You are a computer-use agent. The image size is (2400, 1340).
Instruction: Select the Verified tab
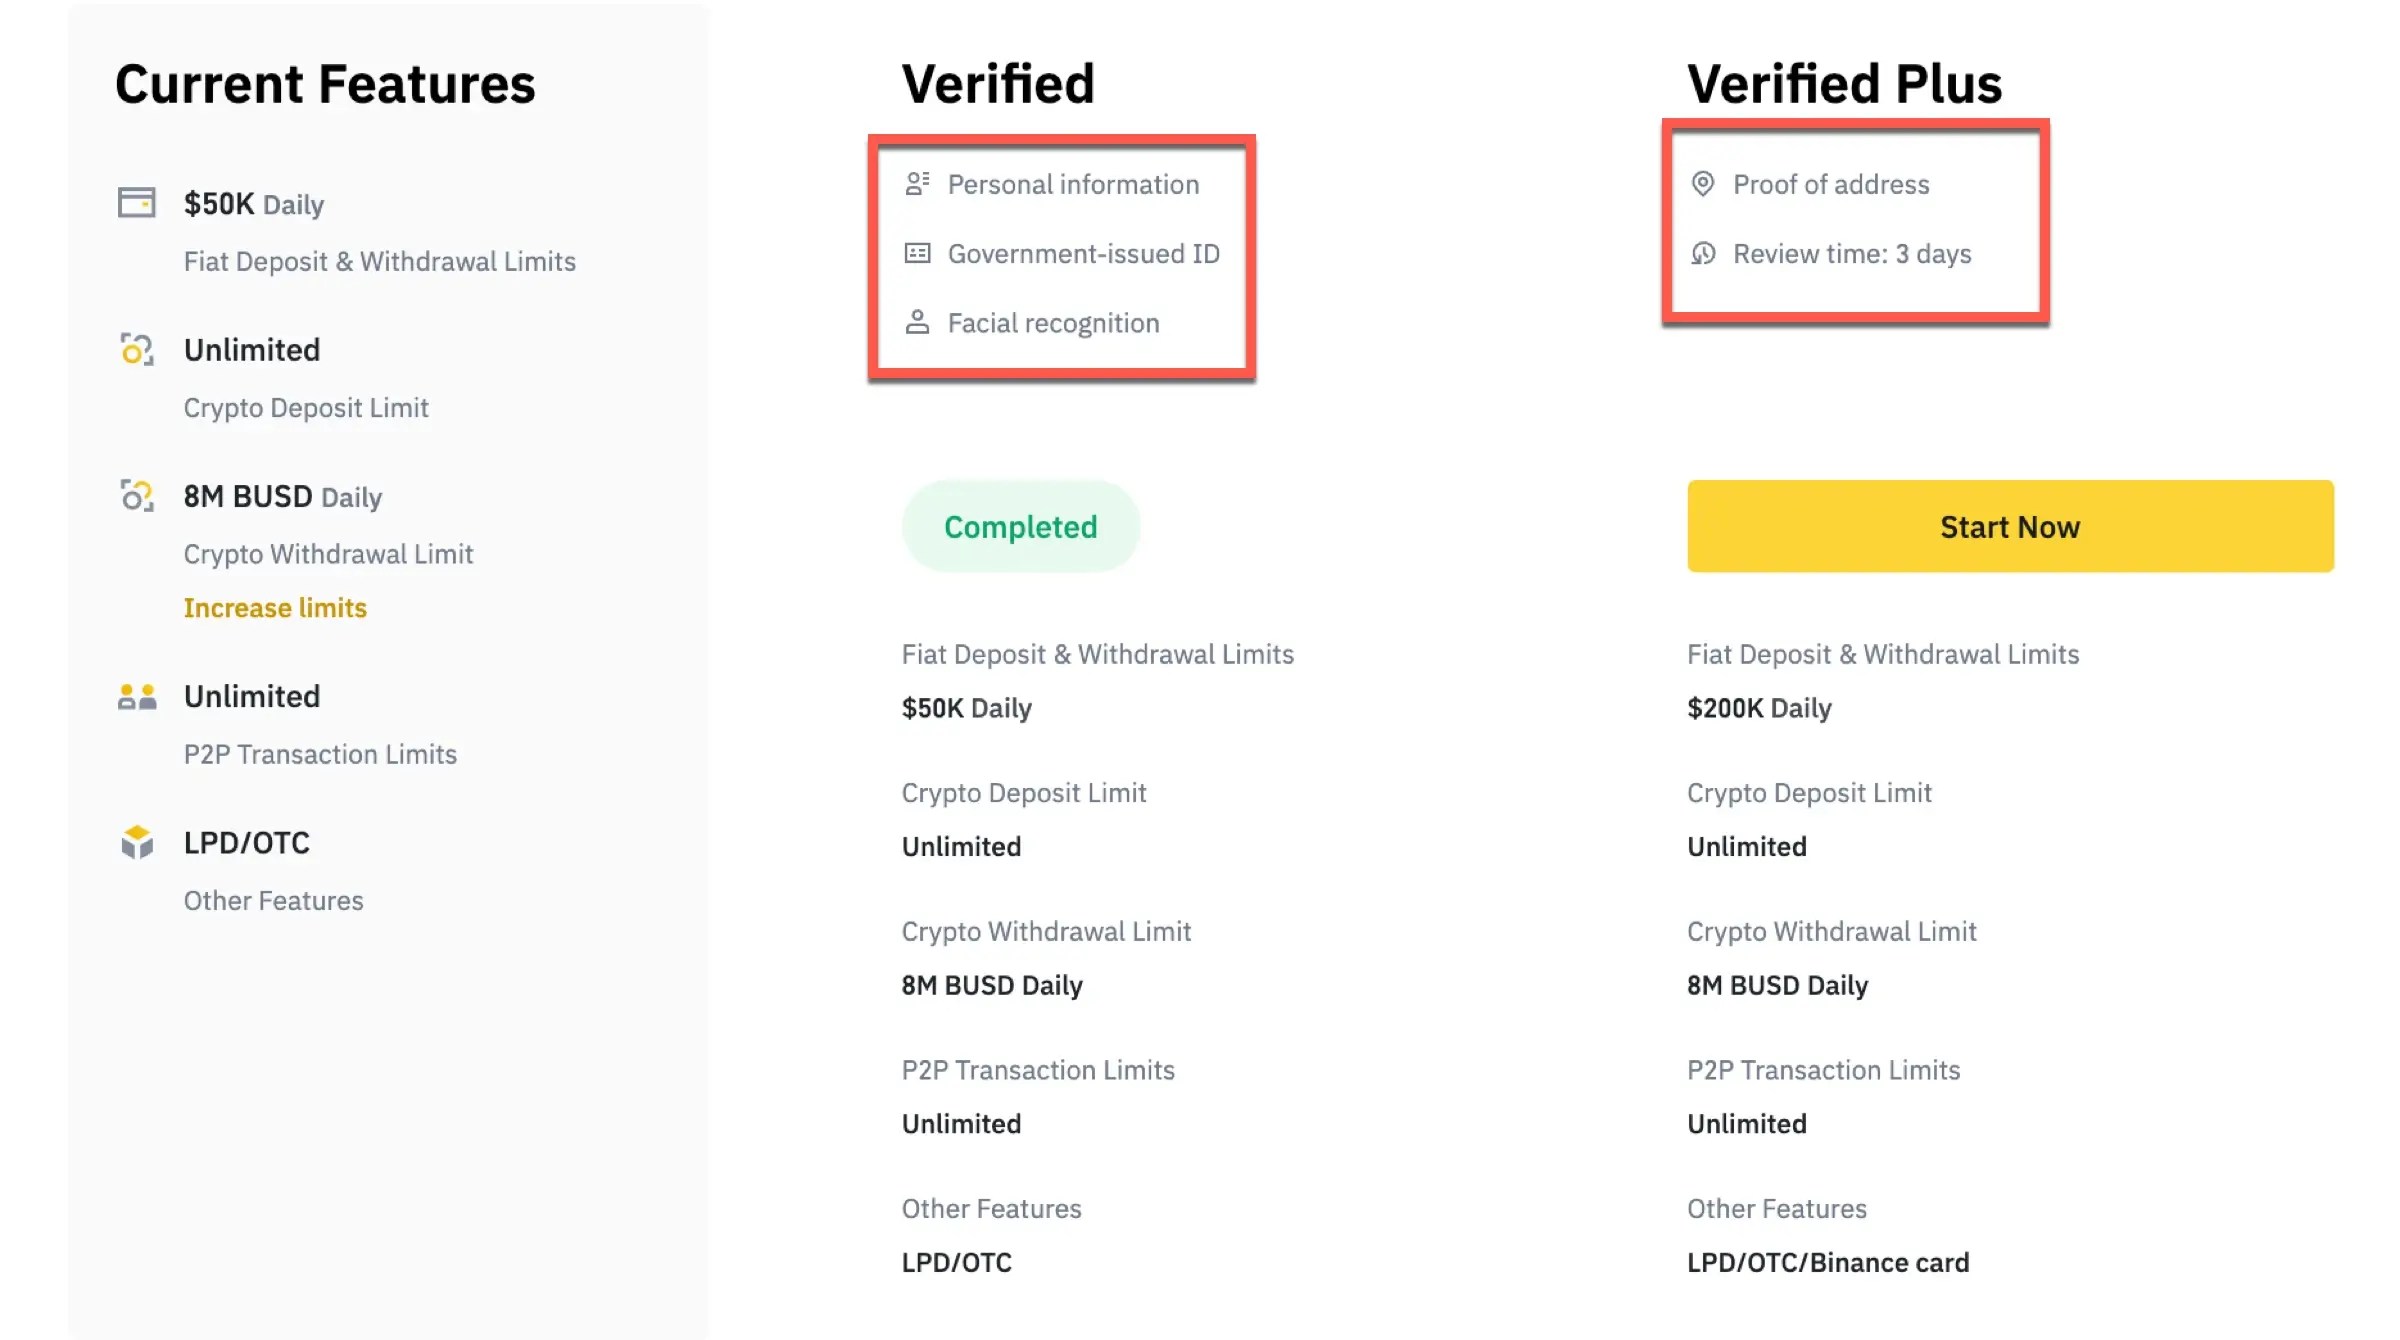(997, 81)
